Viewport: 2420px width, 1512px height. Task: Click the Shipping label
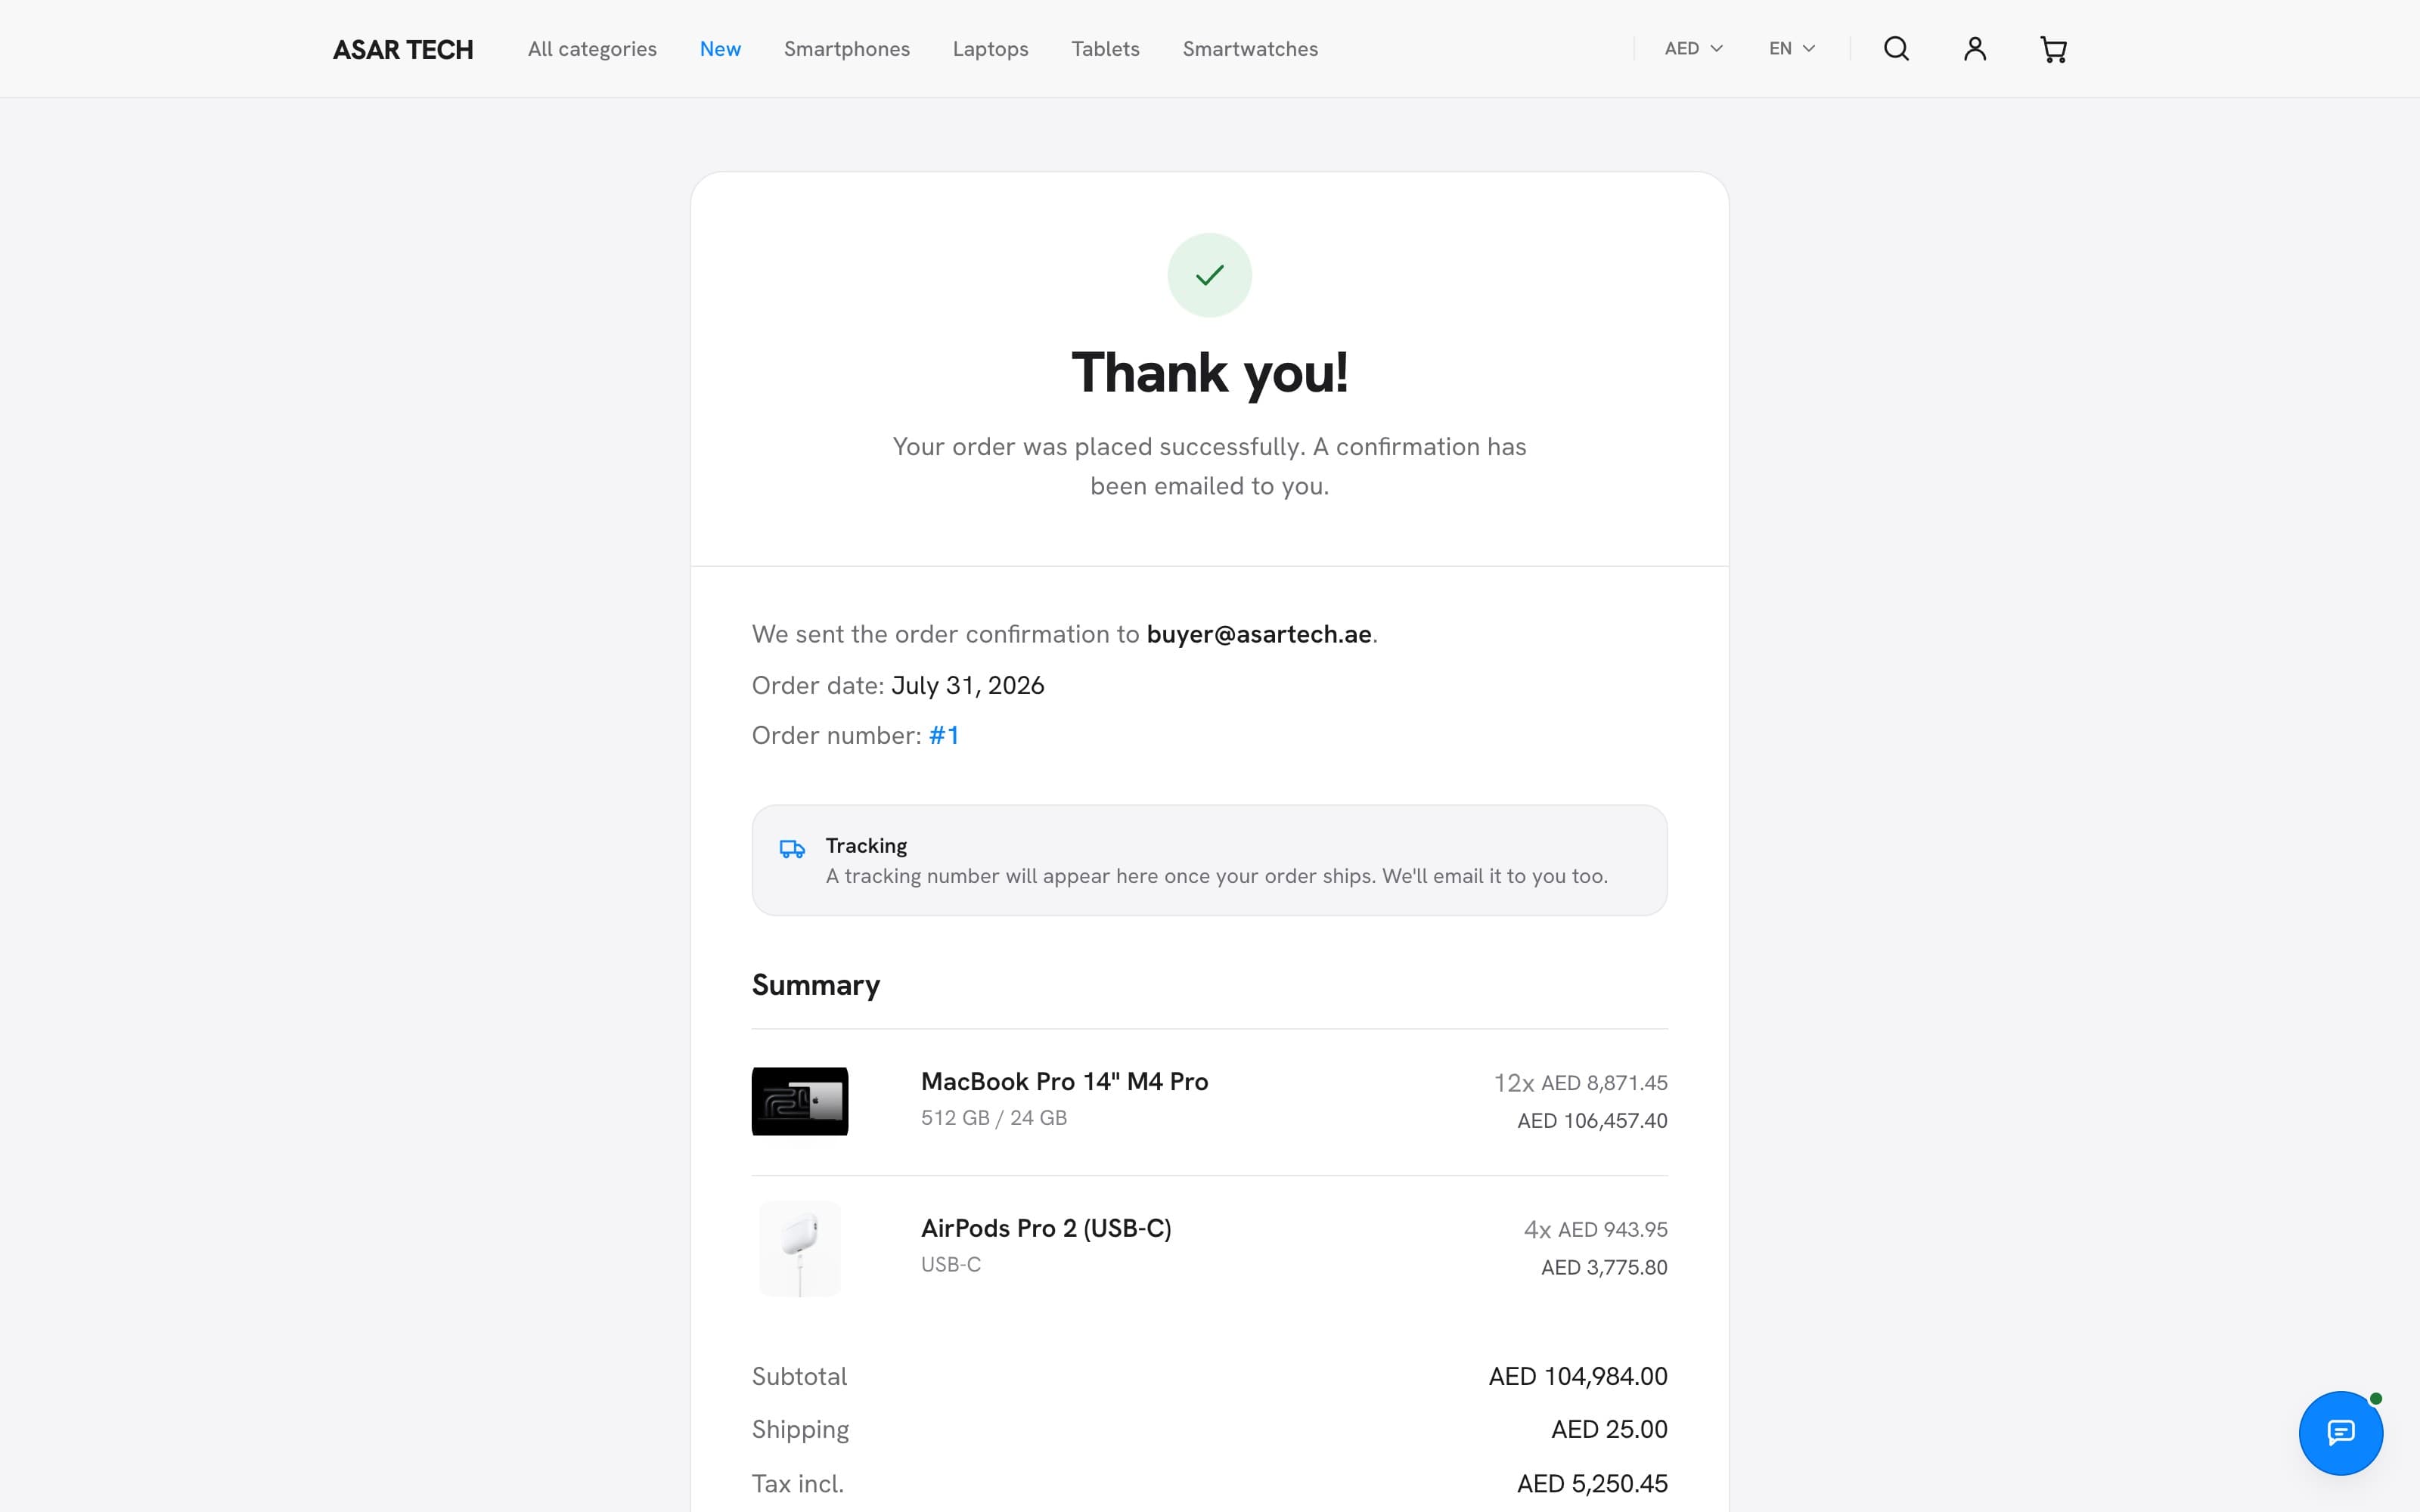click(800, 1430)
